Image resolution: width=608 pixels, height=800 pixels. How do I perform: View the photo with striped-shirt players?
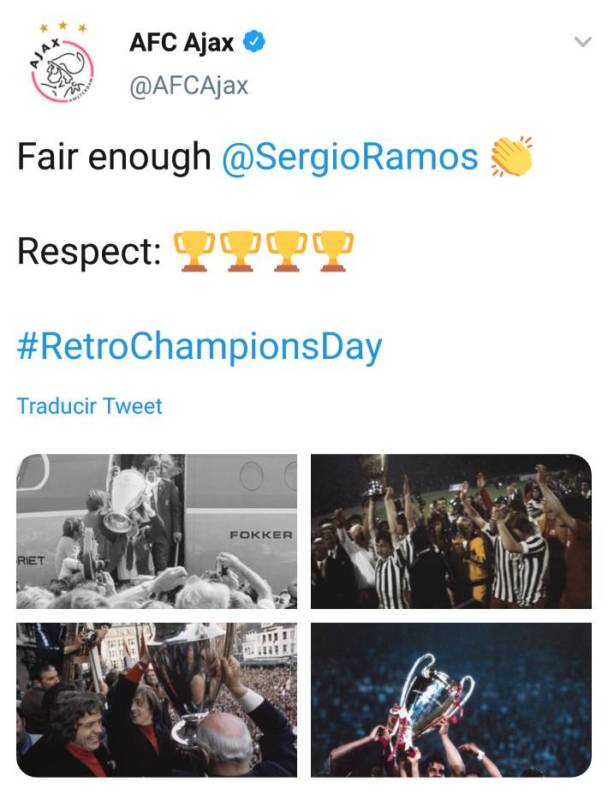[x=450, y=530]
